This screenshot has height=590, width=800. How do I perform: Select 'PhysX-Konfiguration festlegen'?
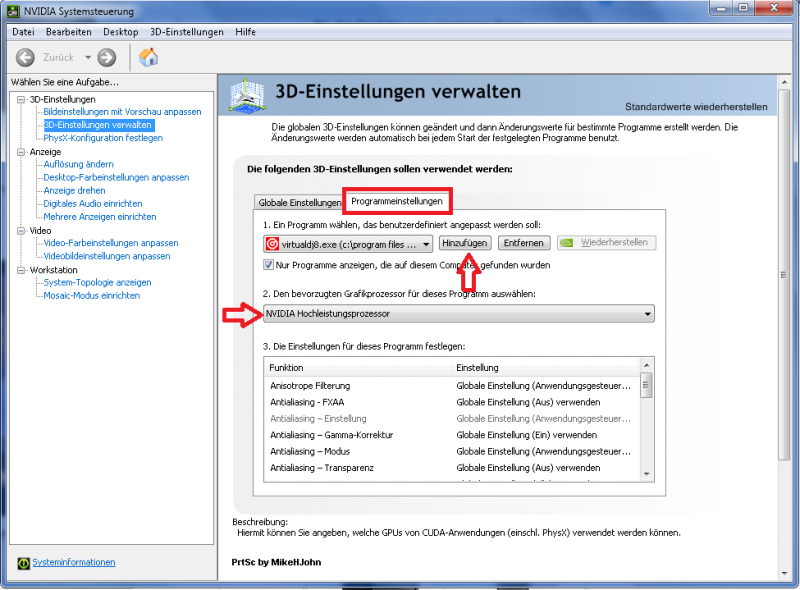point(103,138)
